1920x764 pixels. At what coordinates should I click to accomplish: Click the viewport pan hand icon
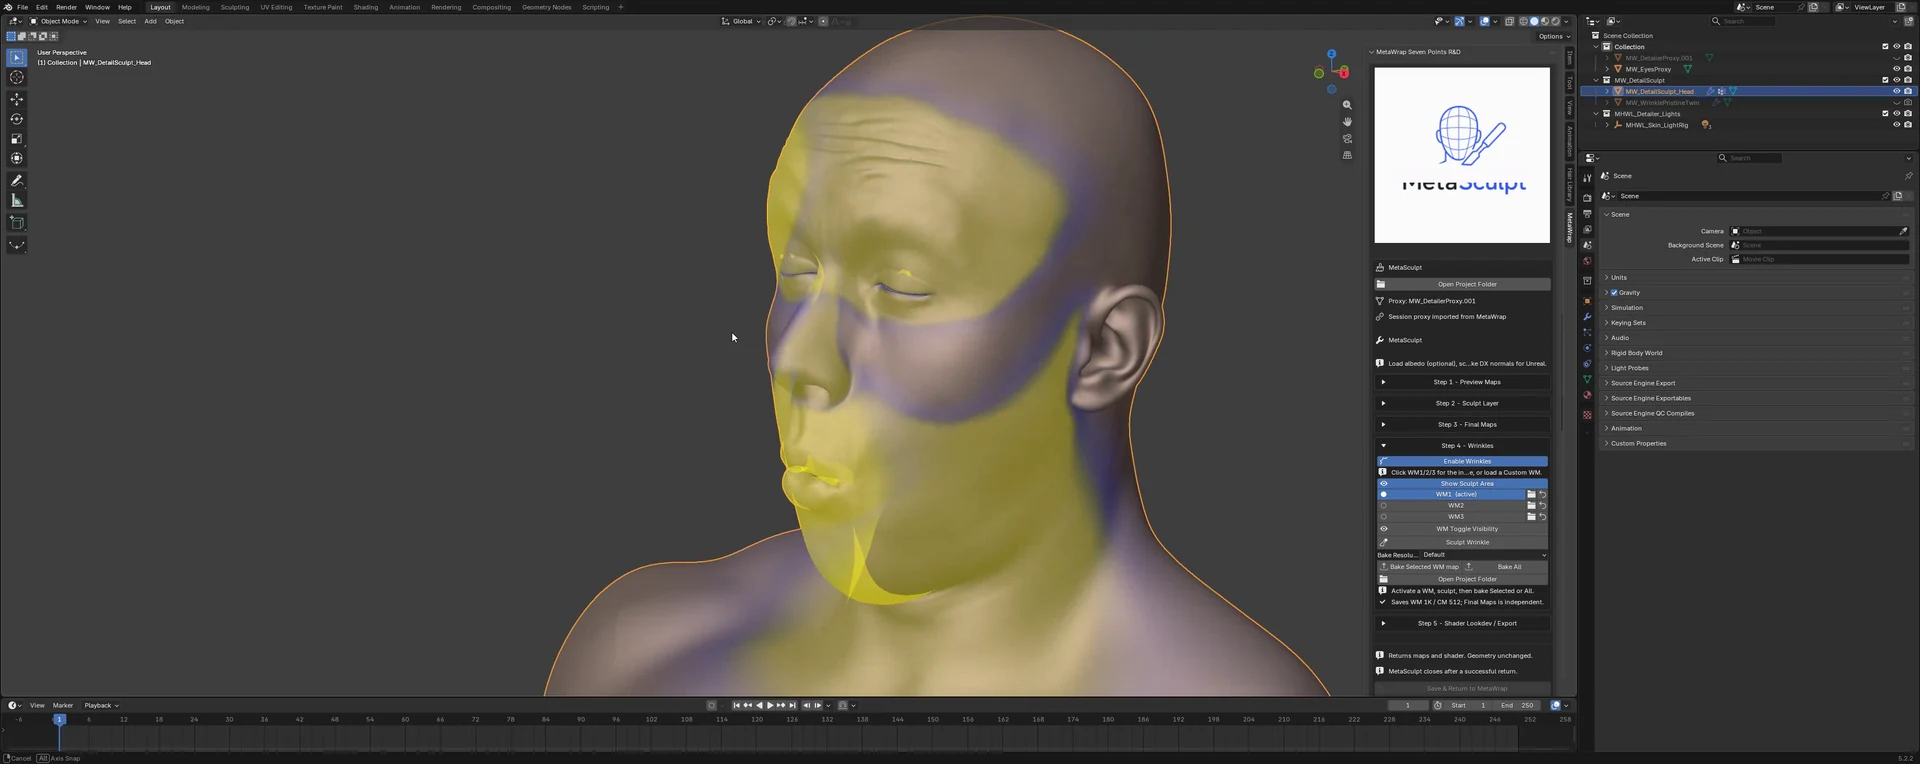point(1347,122)
